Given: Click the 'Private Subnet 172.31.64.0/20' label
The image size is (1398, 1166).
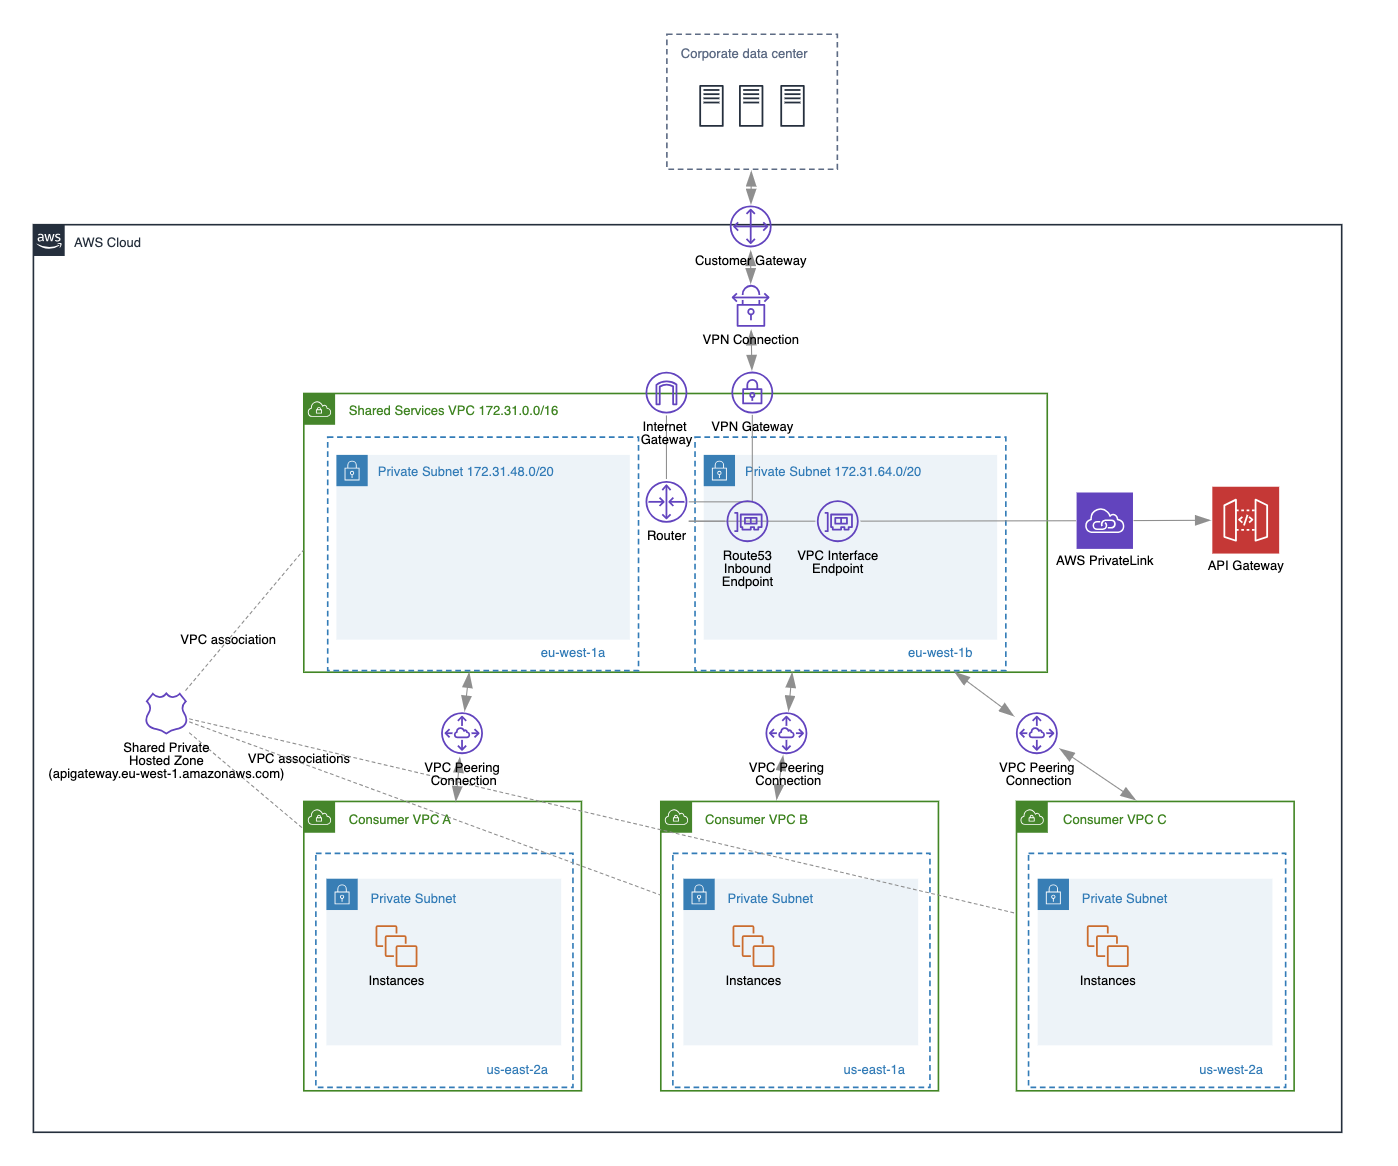Looking at the screenshot, I should click(x=833, y=471).
